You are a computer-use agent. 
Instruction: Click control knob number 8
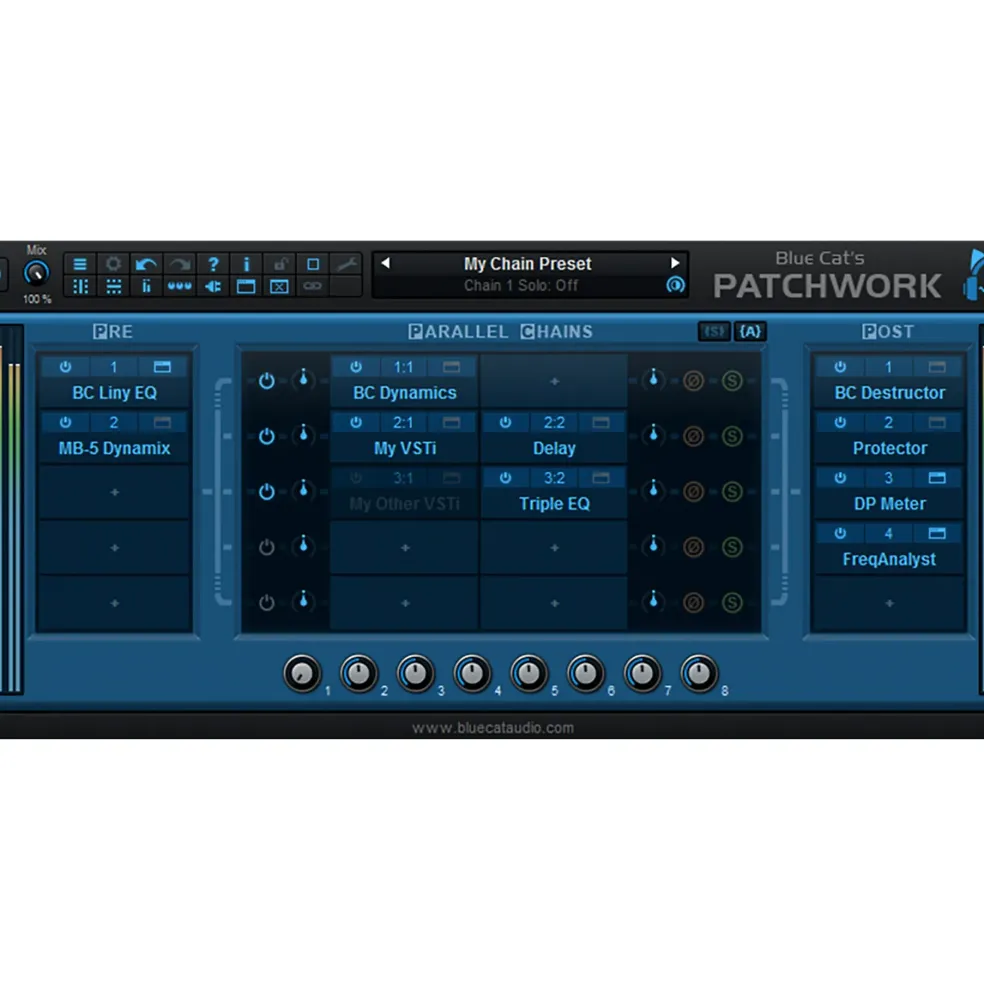699,673
